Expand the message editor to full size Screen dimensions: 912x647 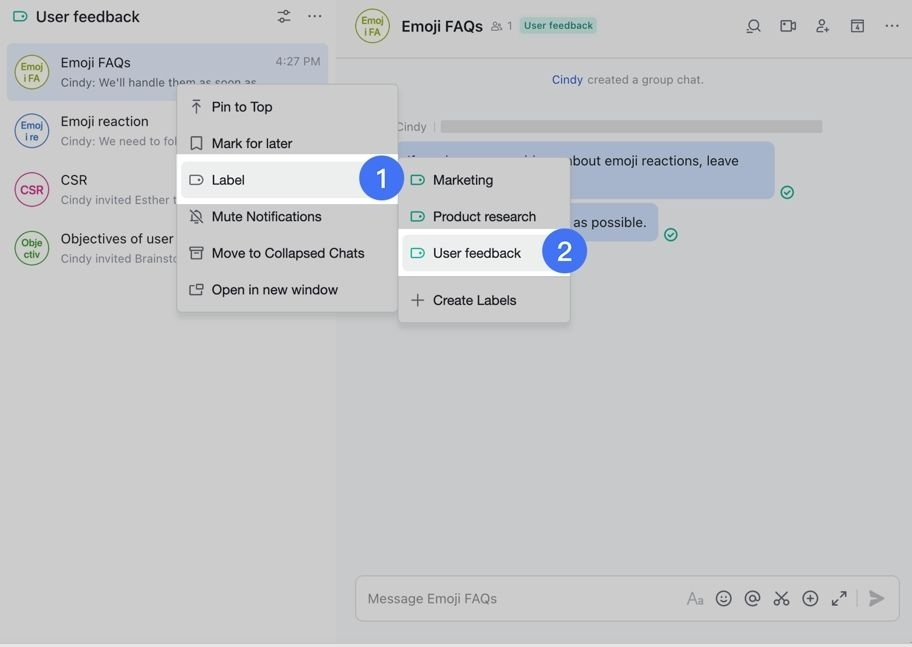click(x=839, y=598)
